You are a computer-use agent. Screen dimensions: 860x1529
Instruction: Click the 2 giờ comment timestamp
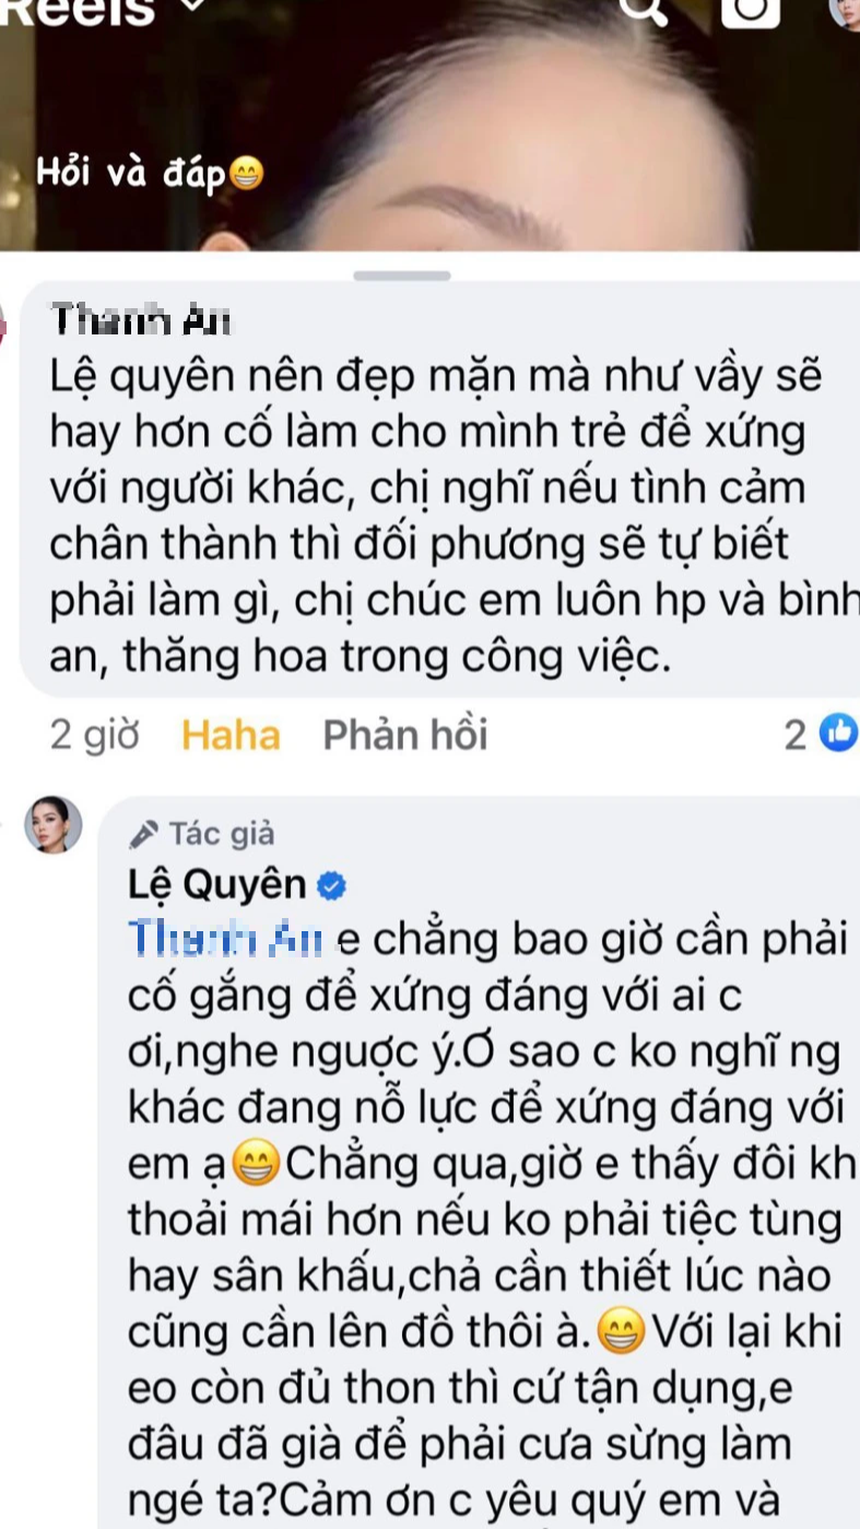pos(95,735)
